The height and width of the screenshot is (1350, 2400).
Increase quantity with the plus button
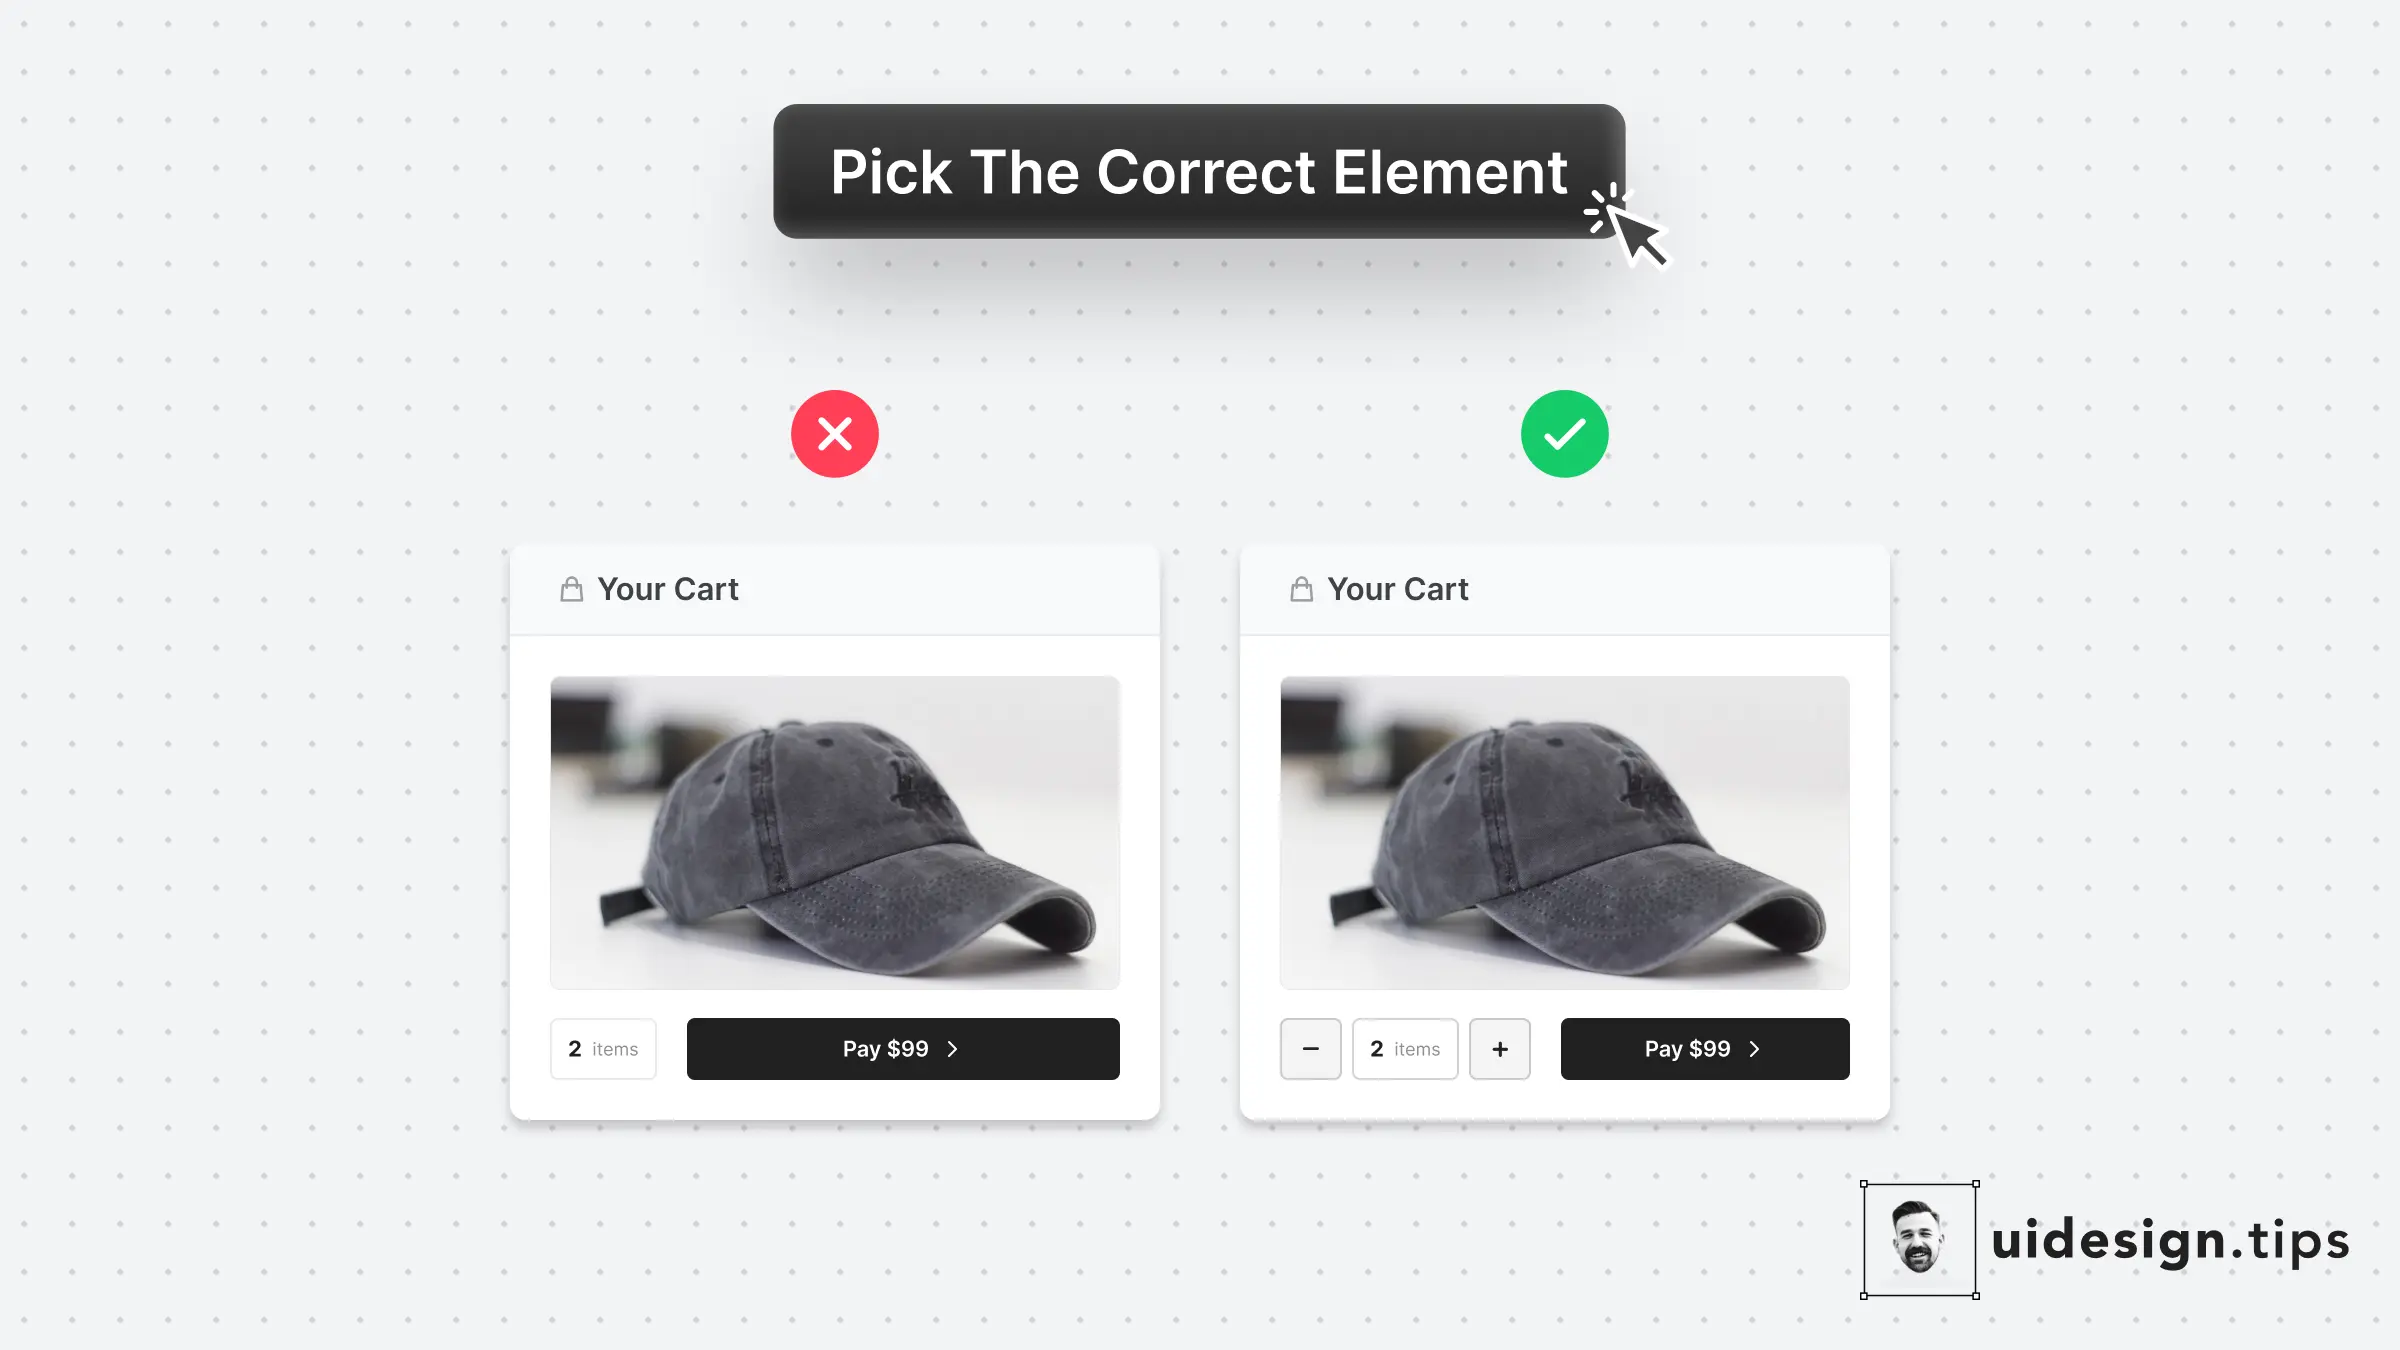point(1500,1049)
